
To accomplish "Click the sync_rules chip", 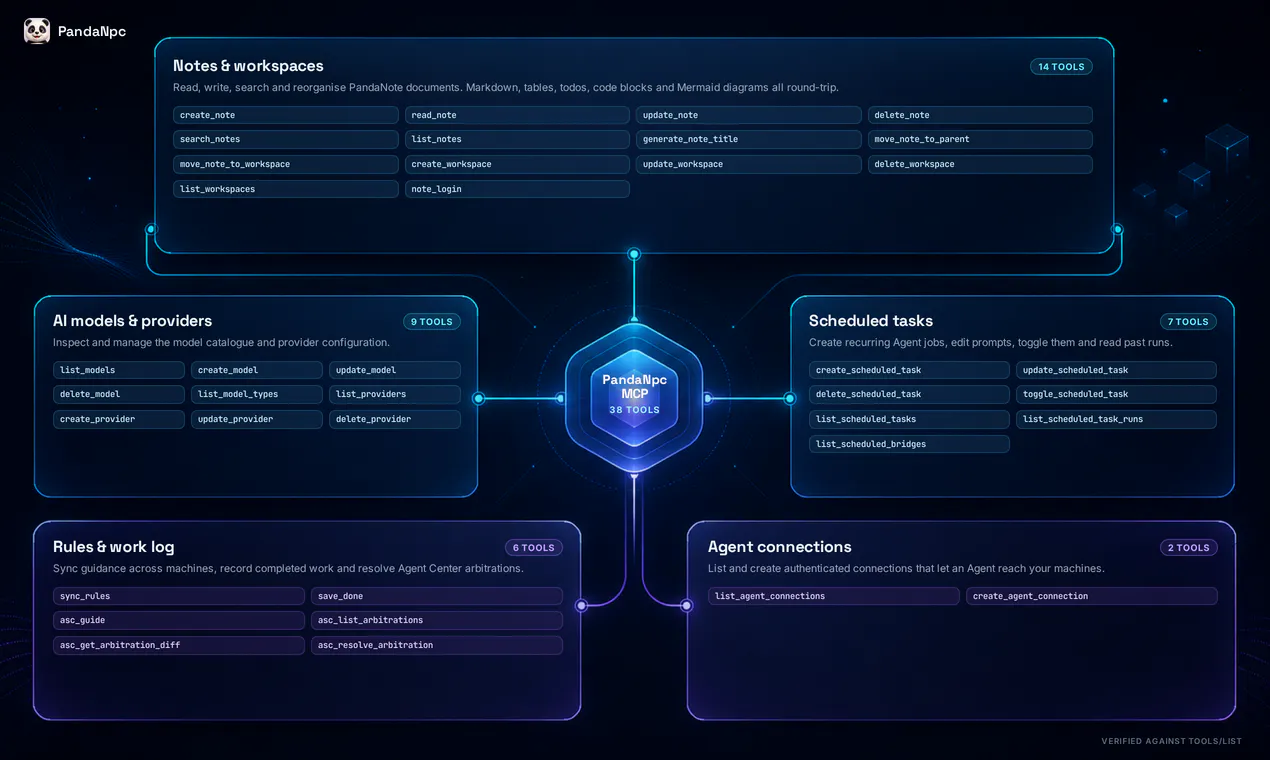I will [x=179, y=596].
